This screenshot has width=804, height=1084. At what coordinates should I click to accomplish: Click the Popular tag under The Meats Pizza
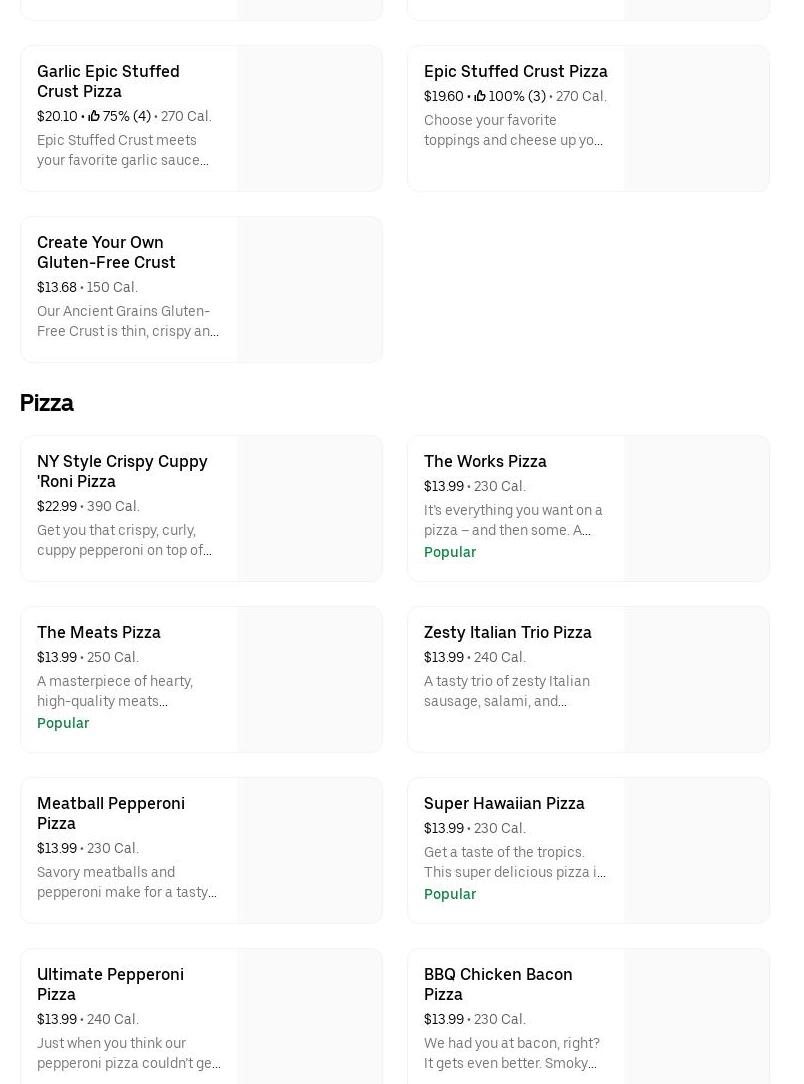point(63,723)
